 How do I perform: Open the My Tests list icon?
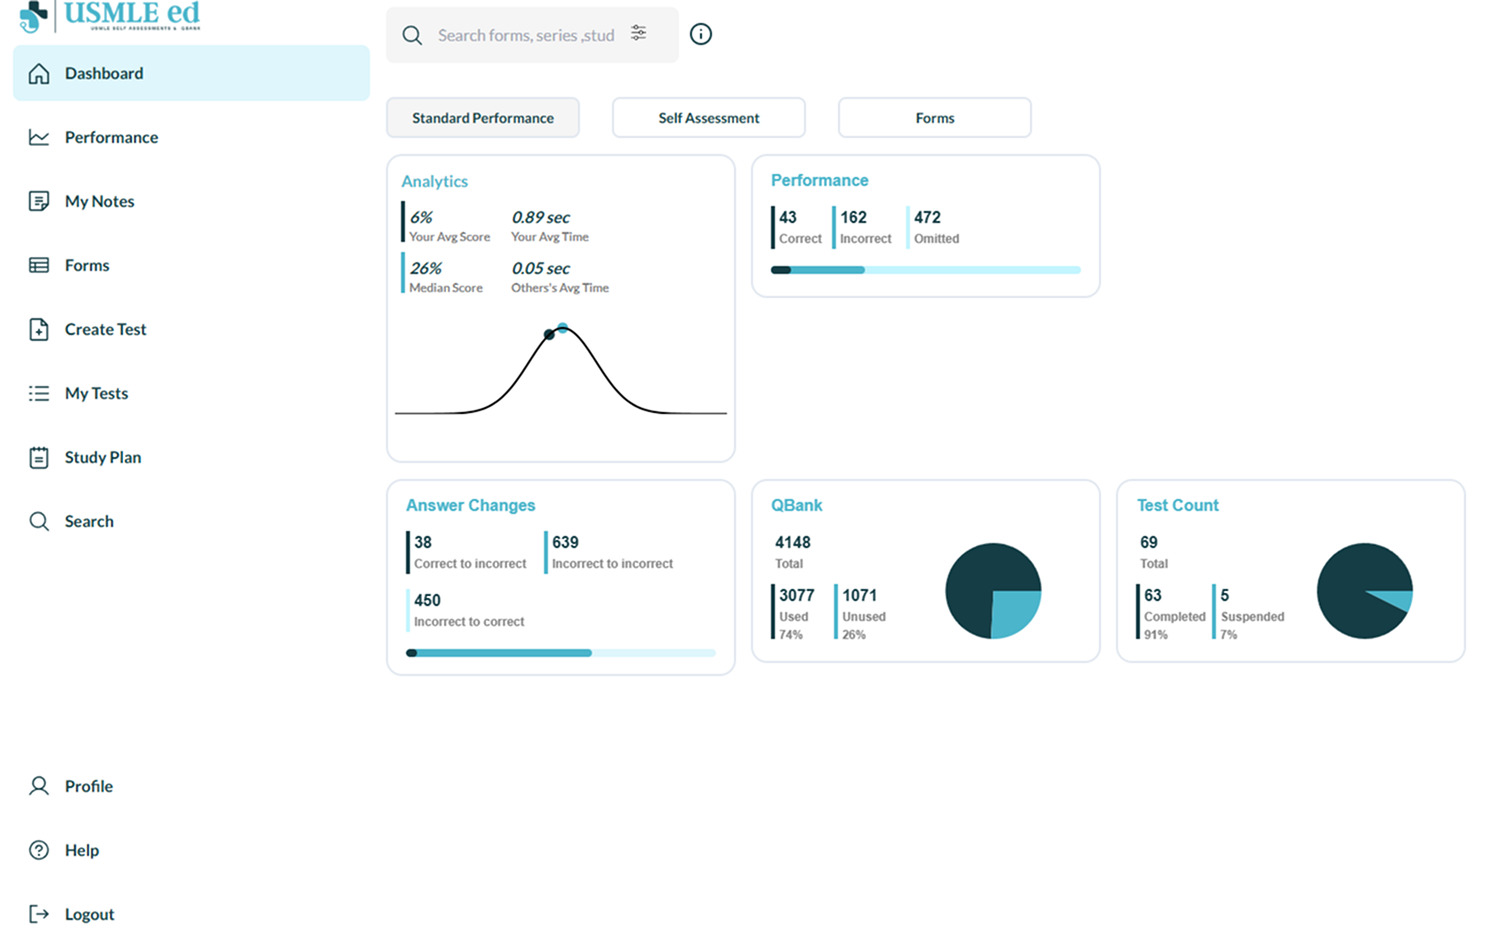[38, 393]
